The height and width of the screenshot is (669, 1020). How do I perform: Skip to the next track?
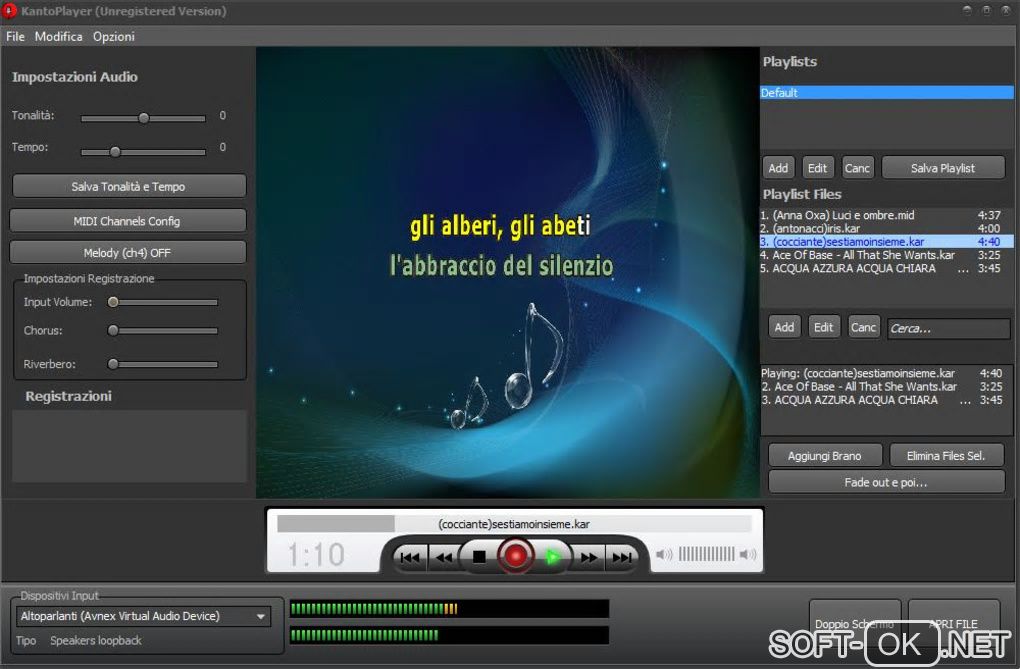tap(622, 557)
